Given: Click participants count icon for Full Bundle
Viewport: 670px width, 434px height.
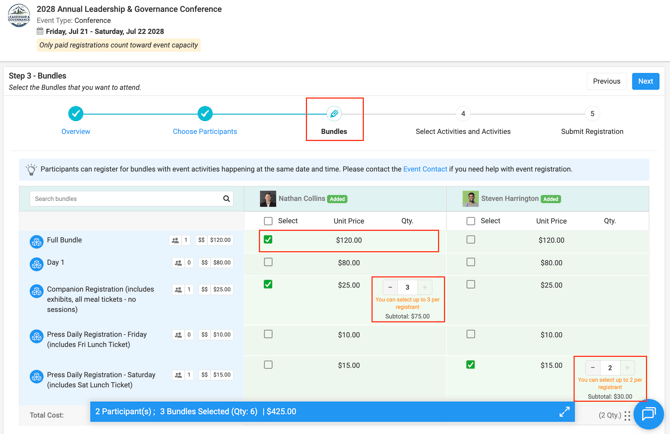Looking at the screenshot, I should 175,240.
